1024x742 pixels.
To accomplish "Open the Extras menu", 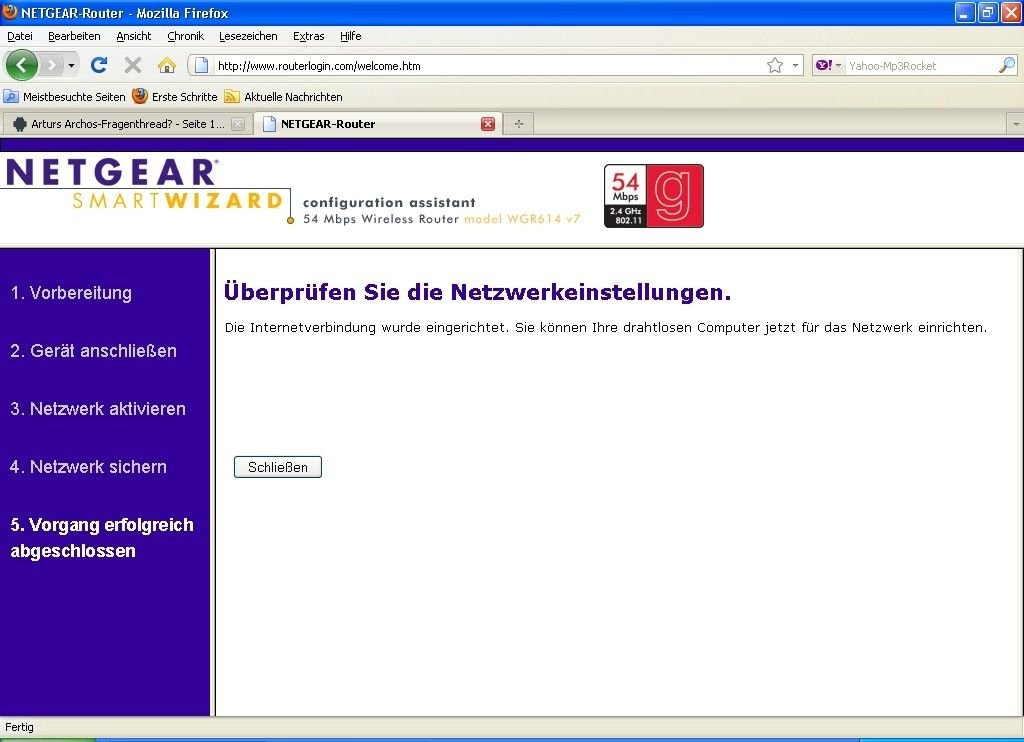I will coord(308,36).
